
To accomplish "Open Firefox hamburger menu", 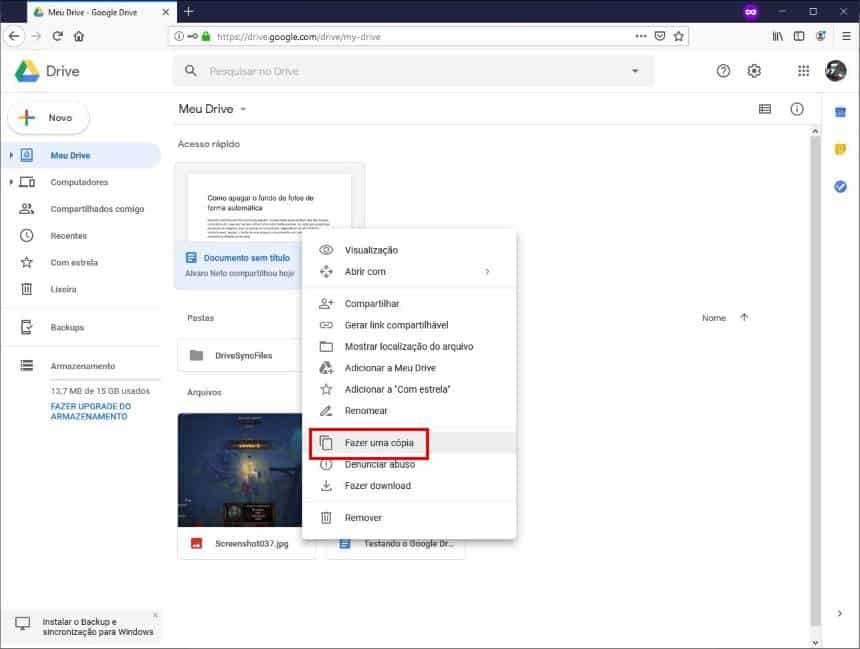I will (x=846, y=36).
